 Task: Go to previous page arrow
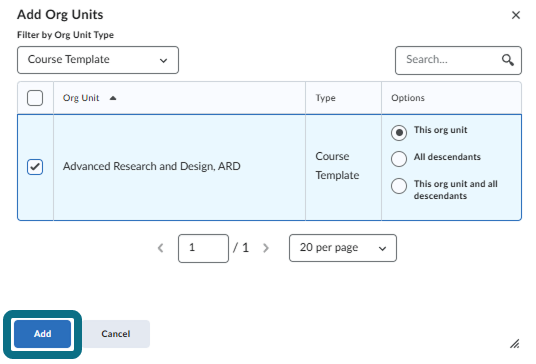pyautogui.click(x=160, y=248)
